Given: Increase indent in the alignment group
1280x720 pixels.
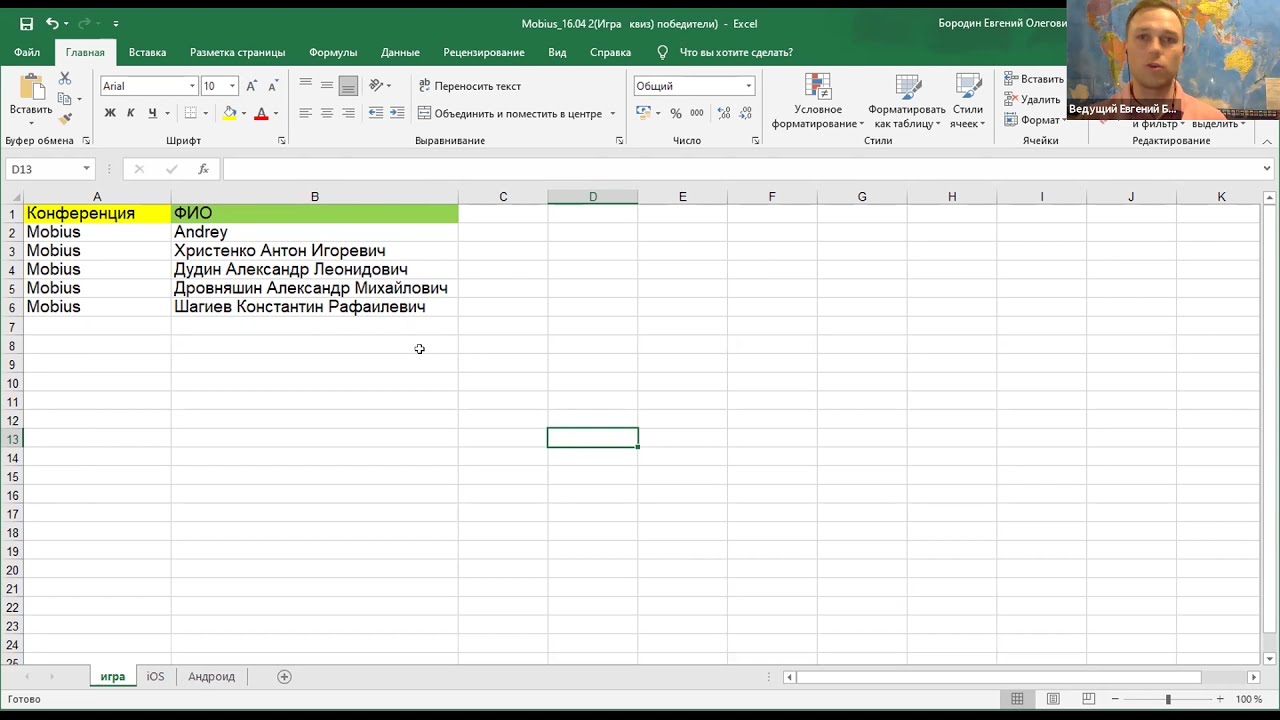Looking at the screenshot, I should tap(397, 113).
